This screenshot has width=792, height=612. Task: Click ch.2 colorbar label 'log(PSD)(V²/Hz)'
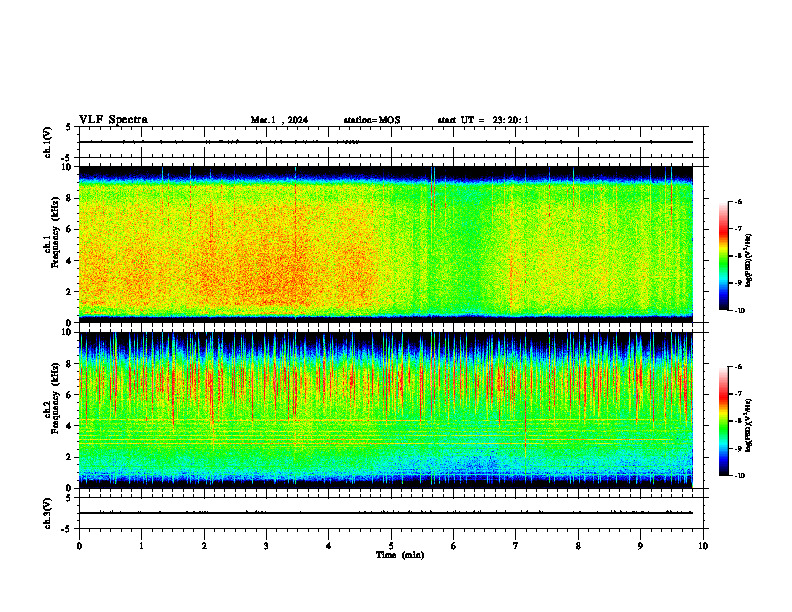tap(749, 426)
